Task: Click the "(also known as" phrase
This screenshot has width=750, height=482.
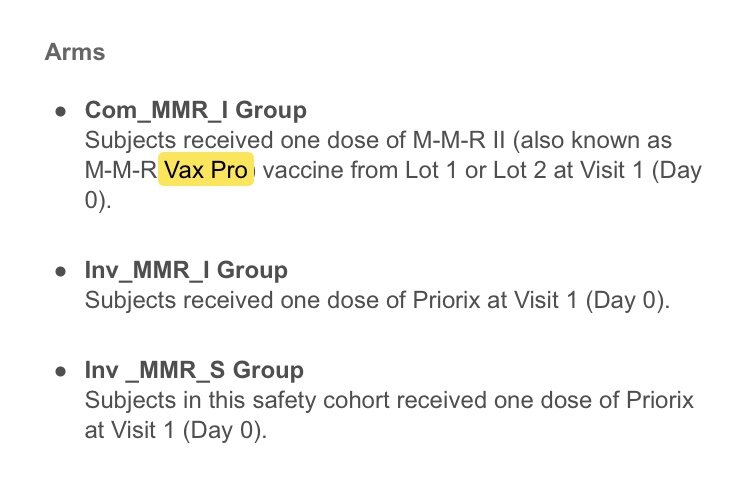Action: click(x=592, y=141)
